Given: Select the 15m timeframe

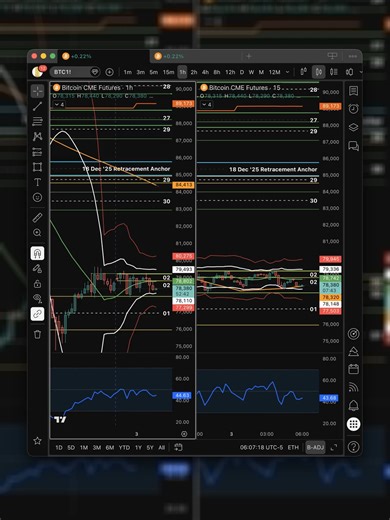Looking at the screenshot, I should click(168, 72).
